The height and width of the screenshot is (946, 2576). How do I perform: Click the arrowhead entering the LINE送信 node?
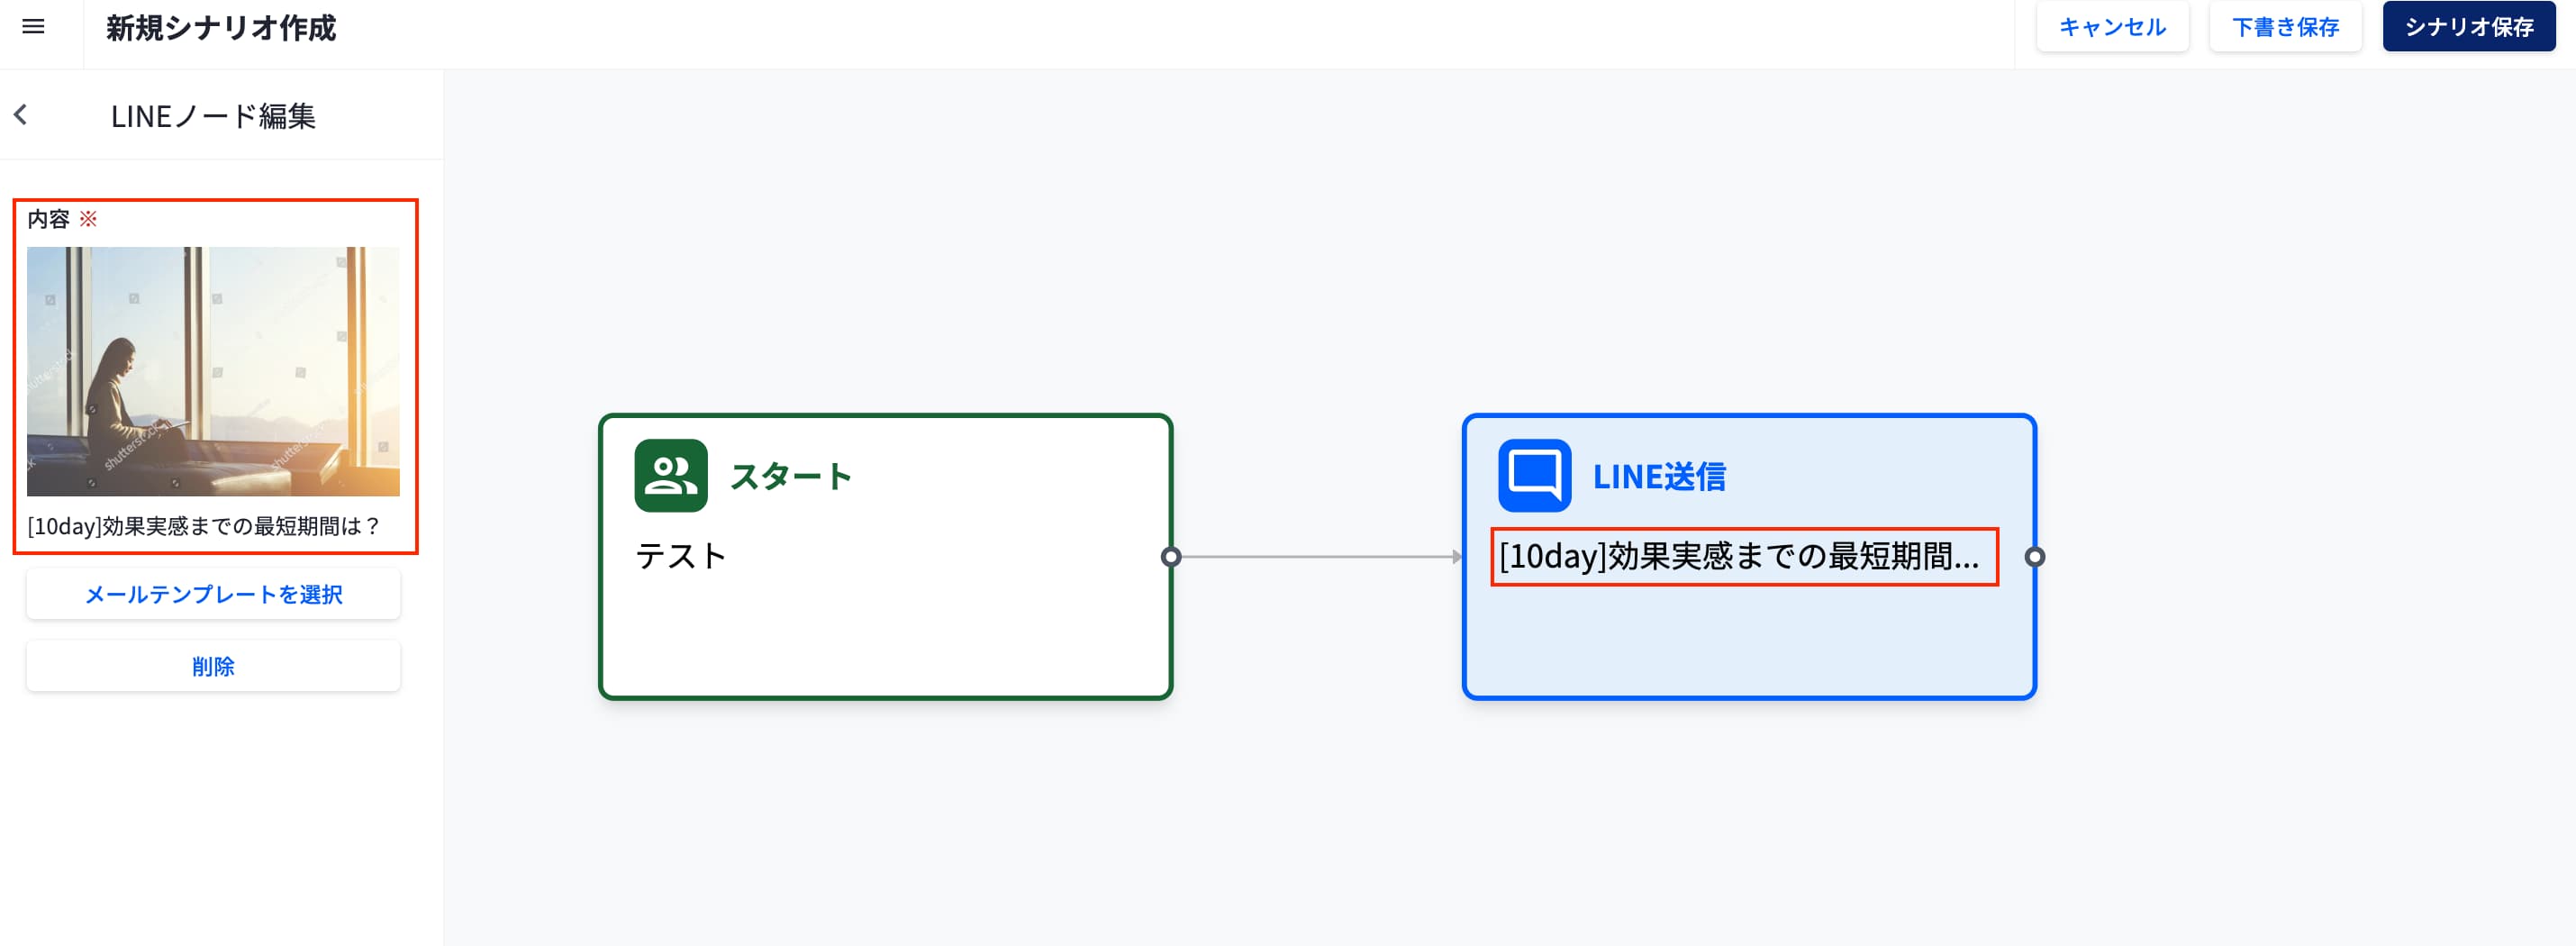click(x=1457, y=557)
